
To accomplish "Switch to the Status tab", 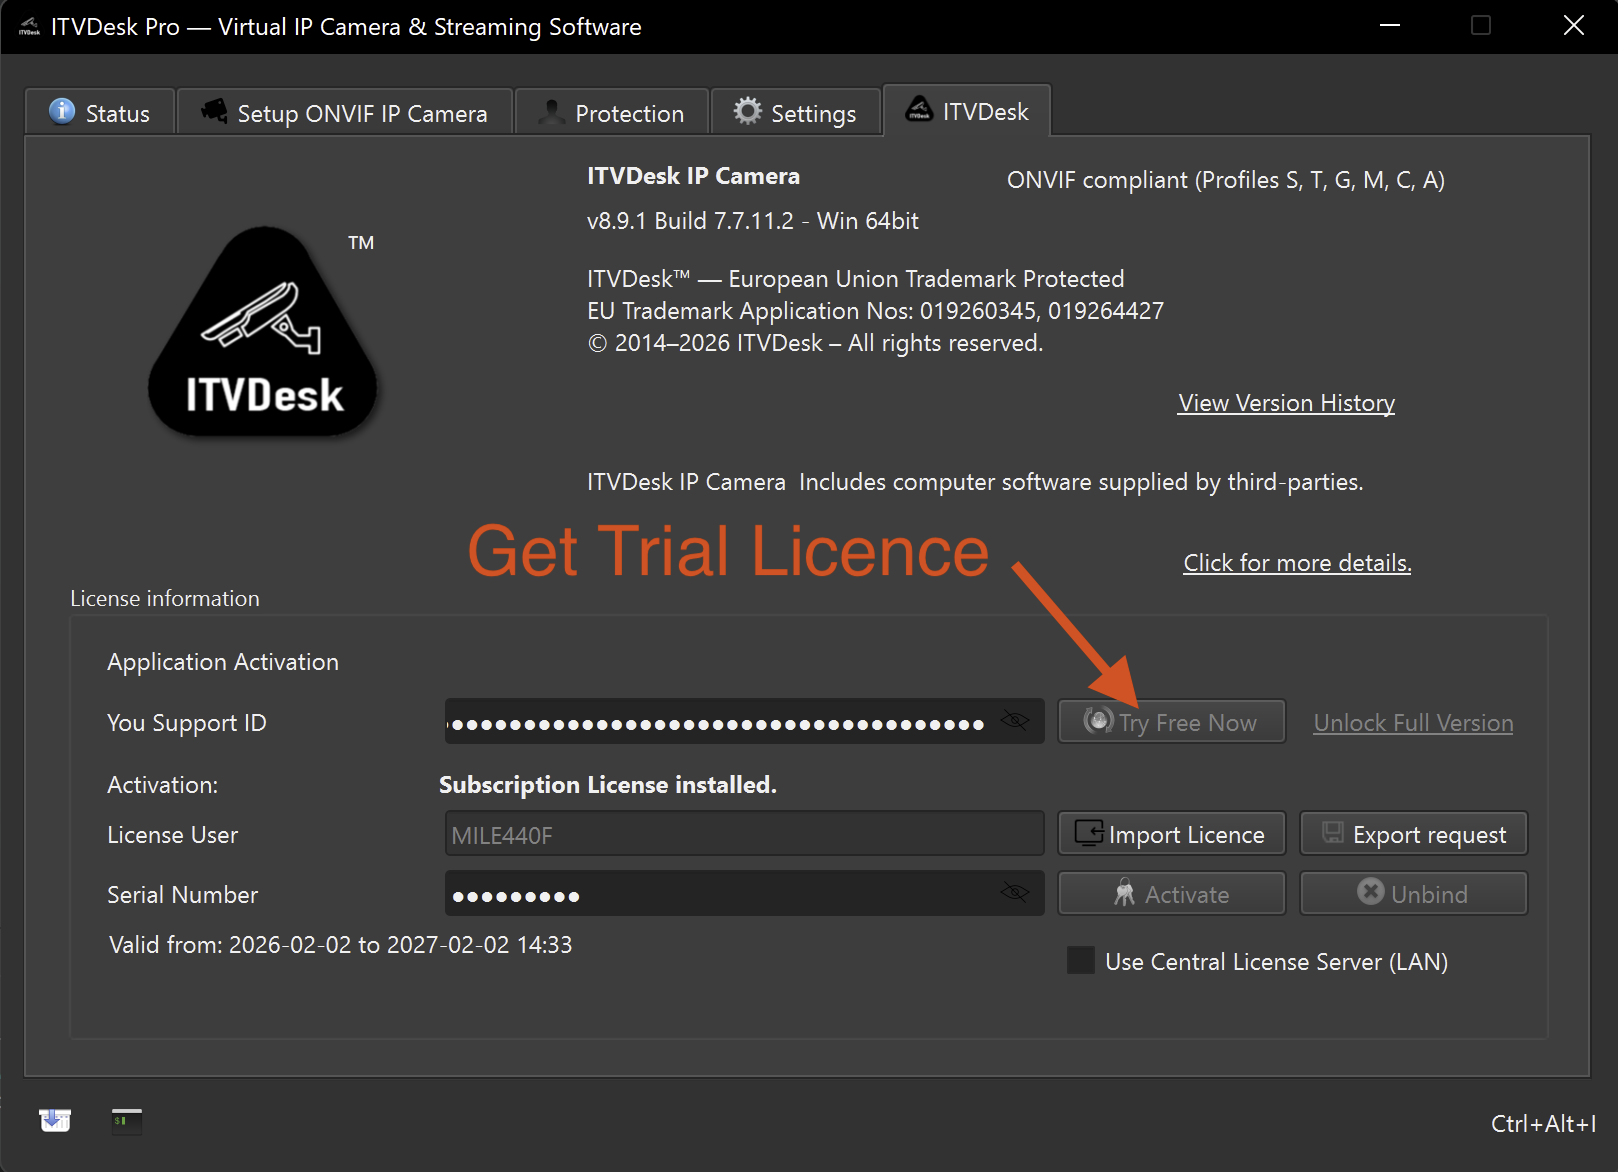I will click(101, 113).
